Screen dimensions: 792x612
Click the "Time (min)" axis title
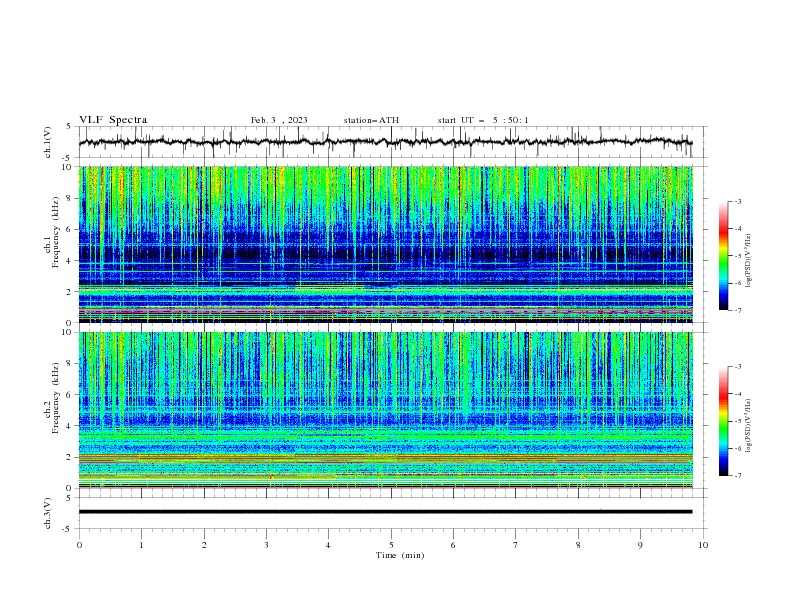(x=400, y=555)
